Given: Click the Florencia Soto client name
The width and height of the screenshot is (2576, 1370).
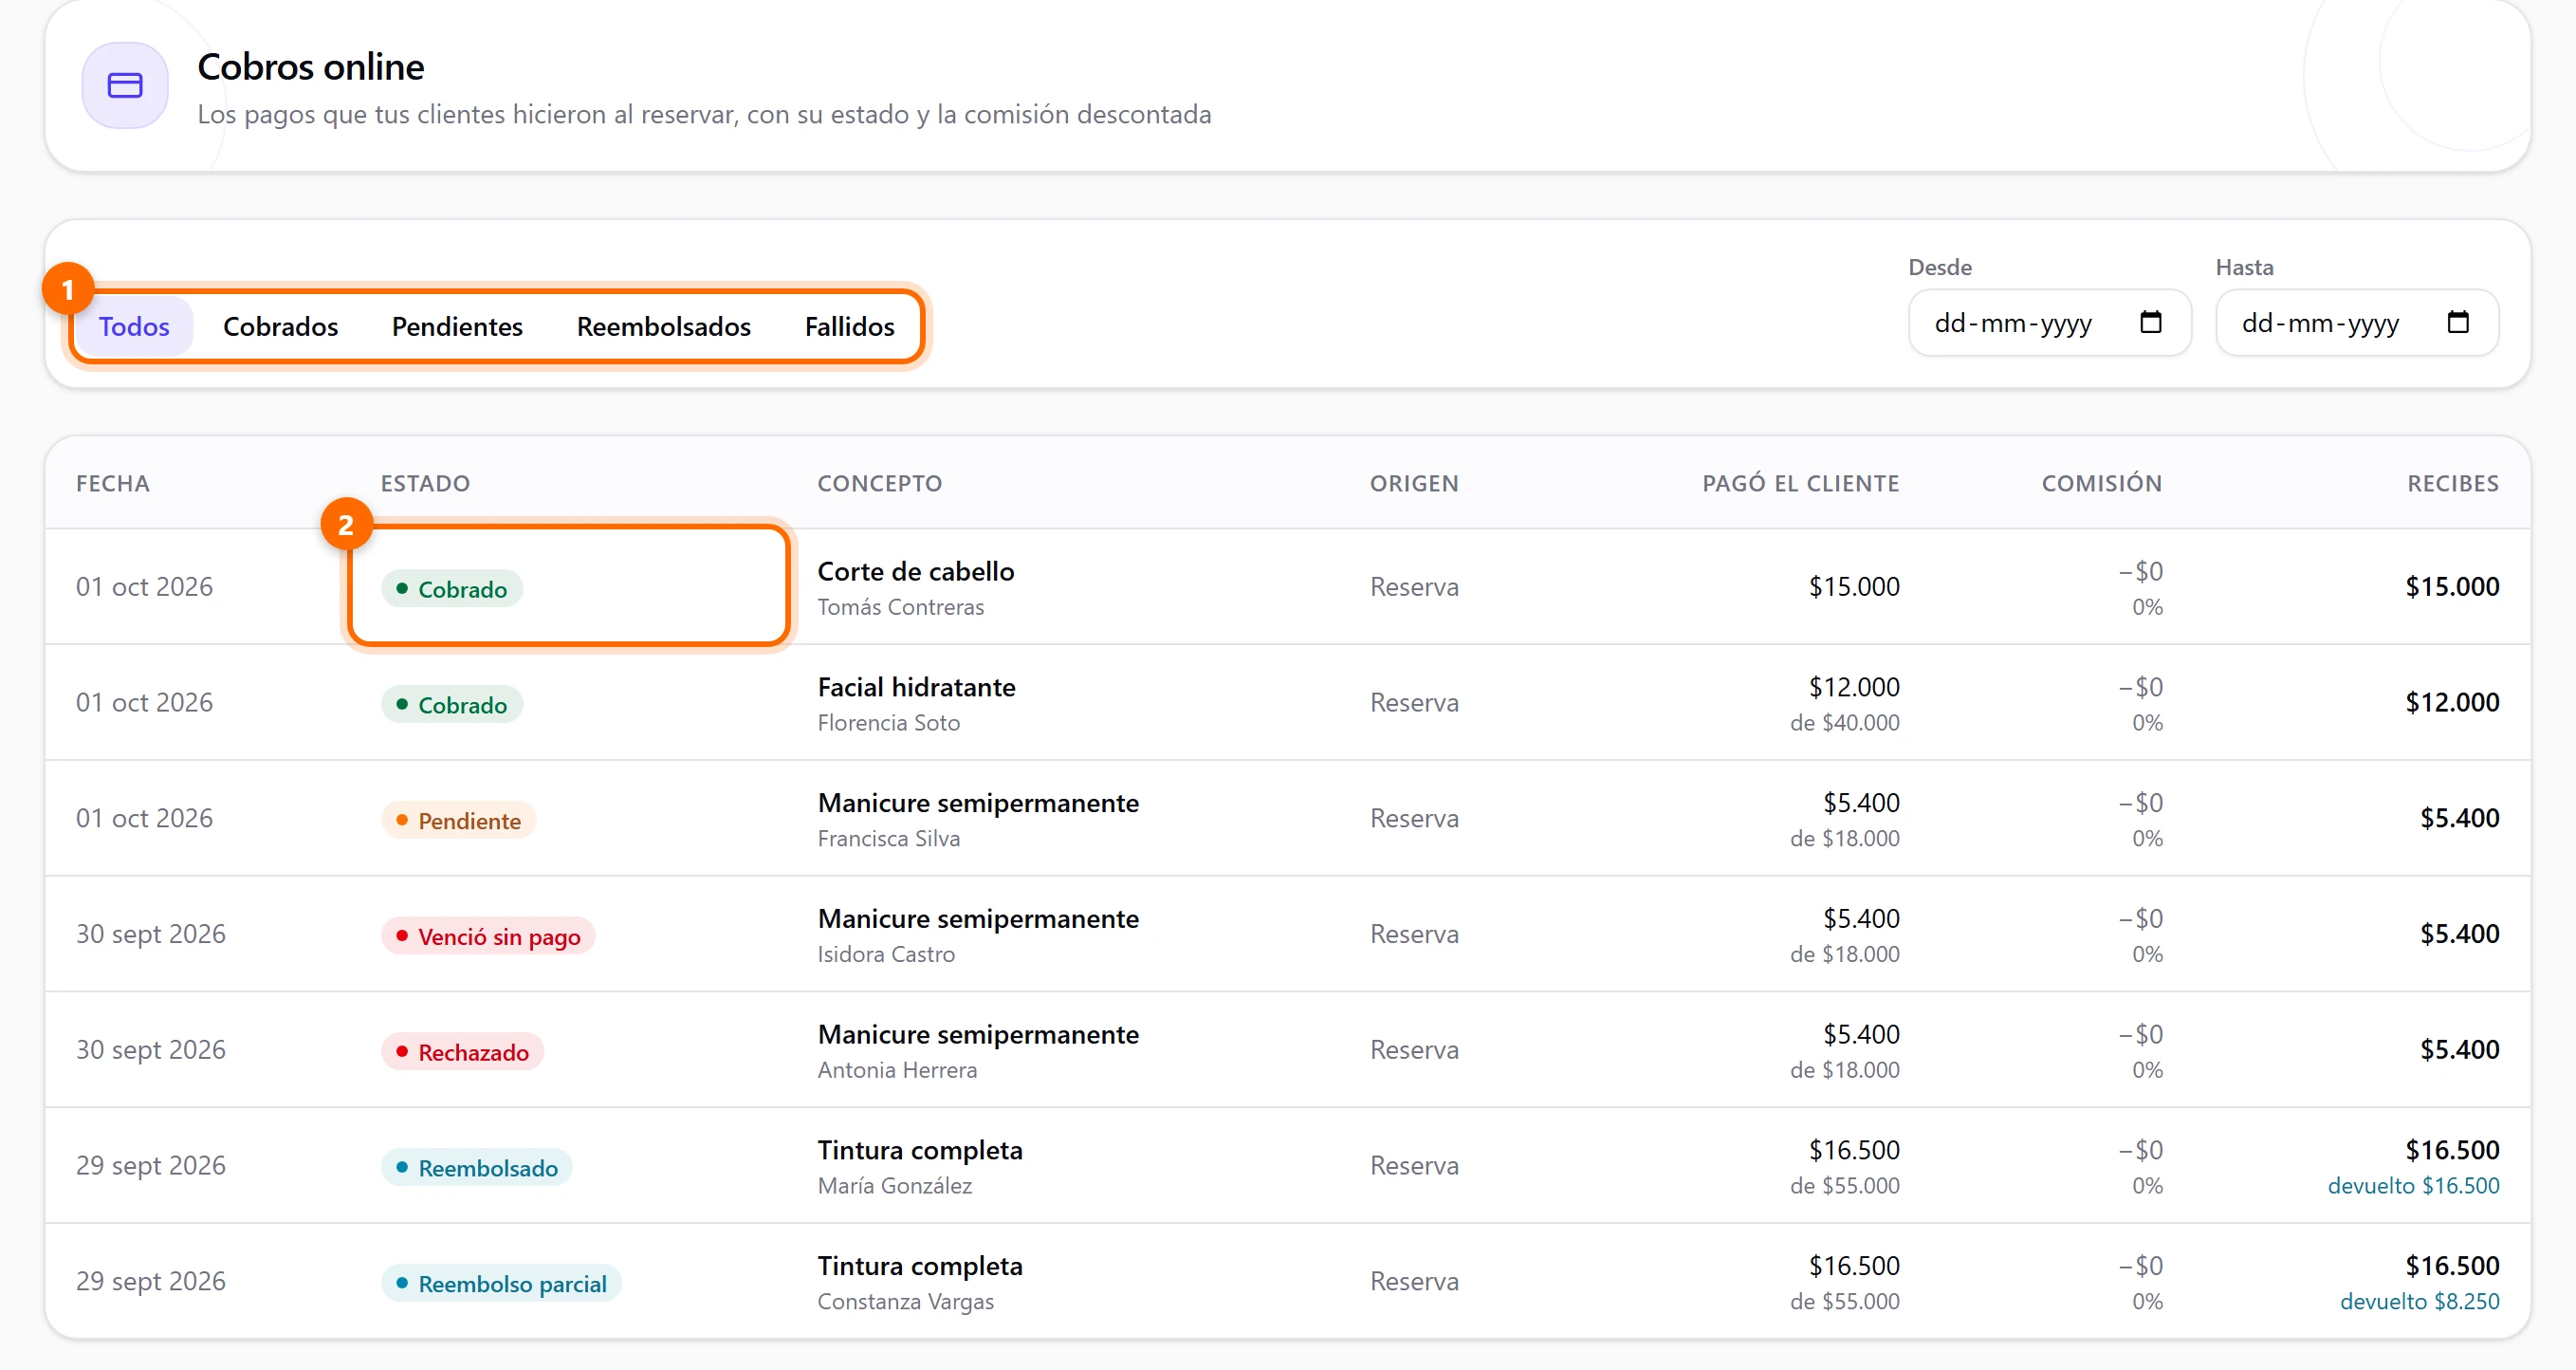Looking at the screenshot, I should 888,723.
